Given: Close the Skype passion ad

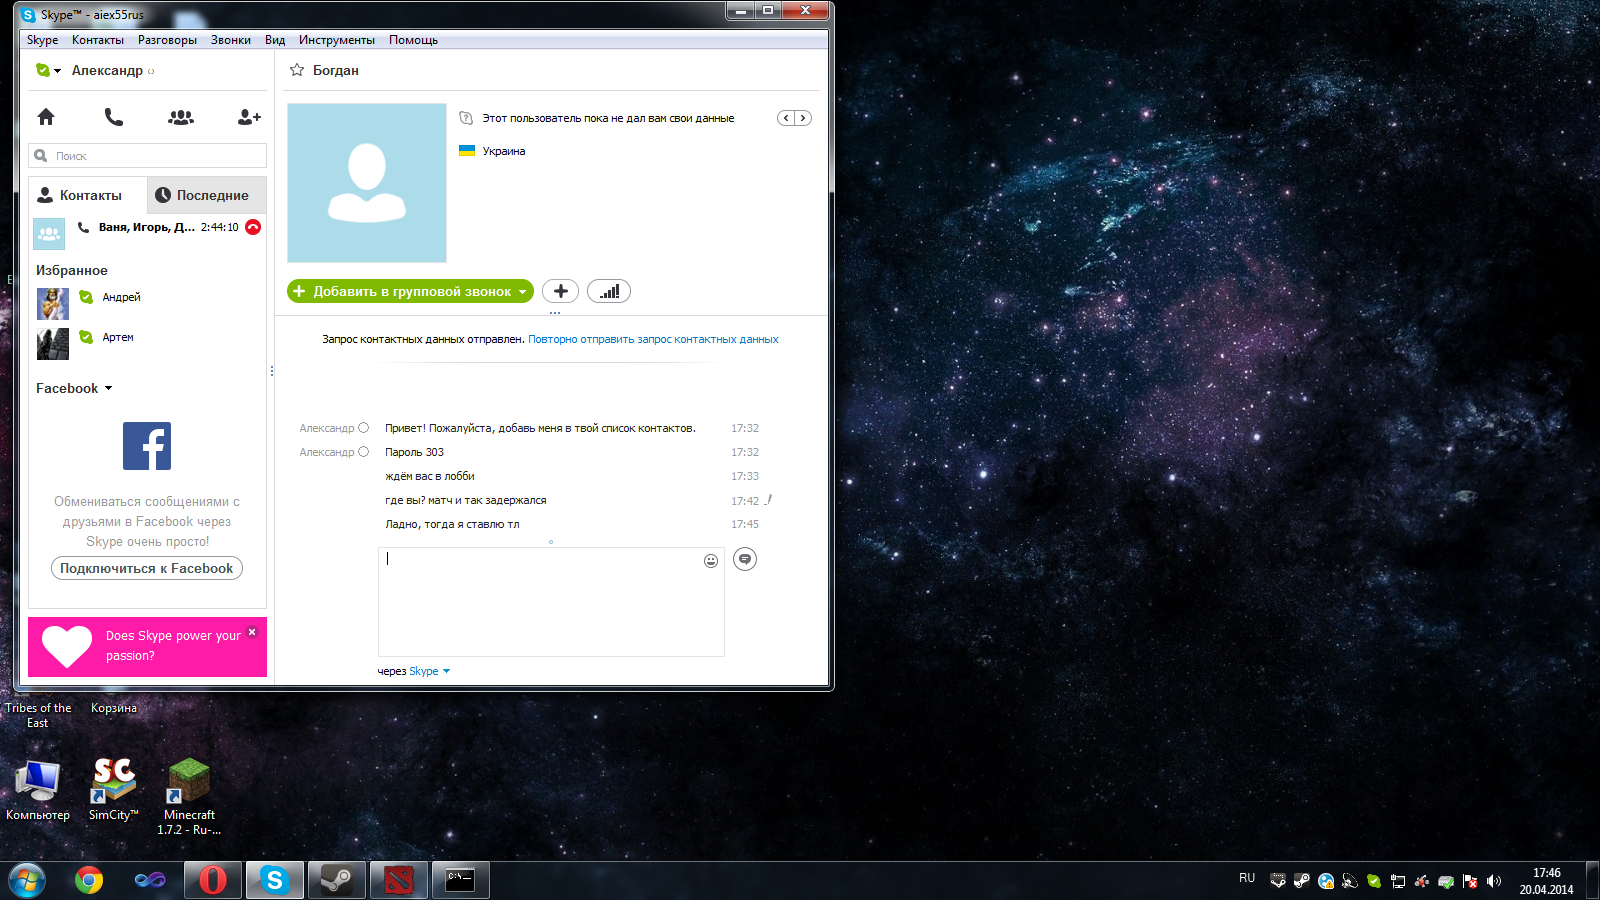Looking at the screenshot, I should [252, 632].
